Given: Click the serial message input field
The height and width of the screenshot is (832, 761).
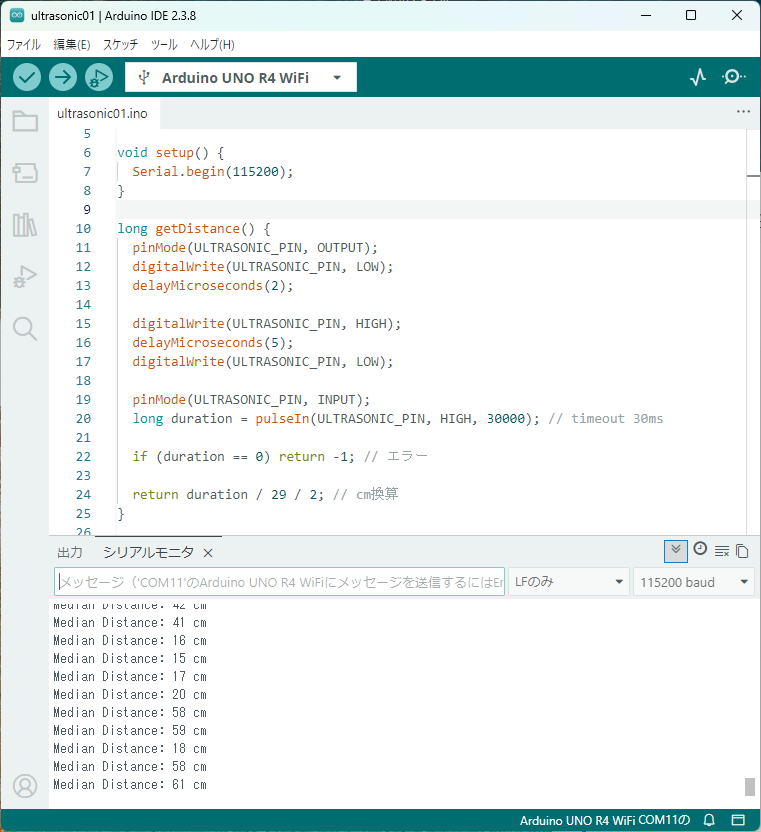Looking at the screenshot, I should 280,582.
